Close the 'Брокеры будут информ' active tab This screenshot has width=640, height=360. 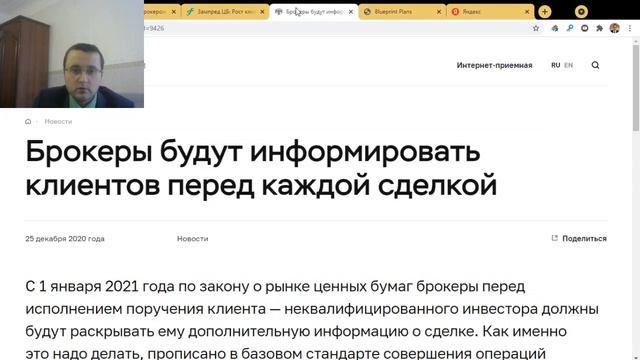pos(351,12)
